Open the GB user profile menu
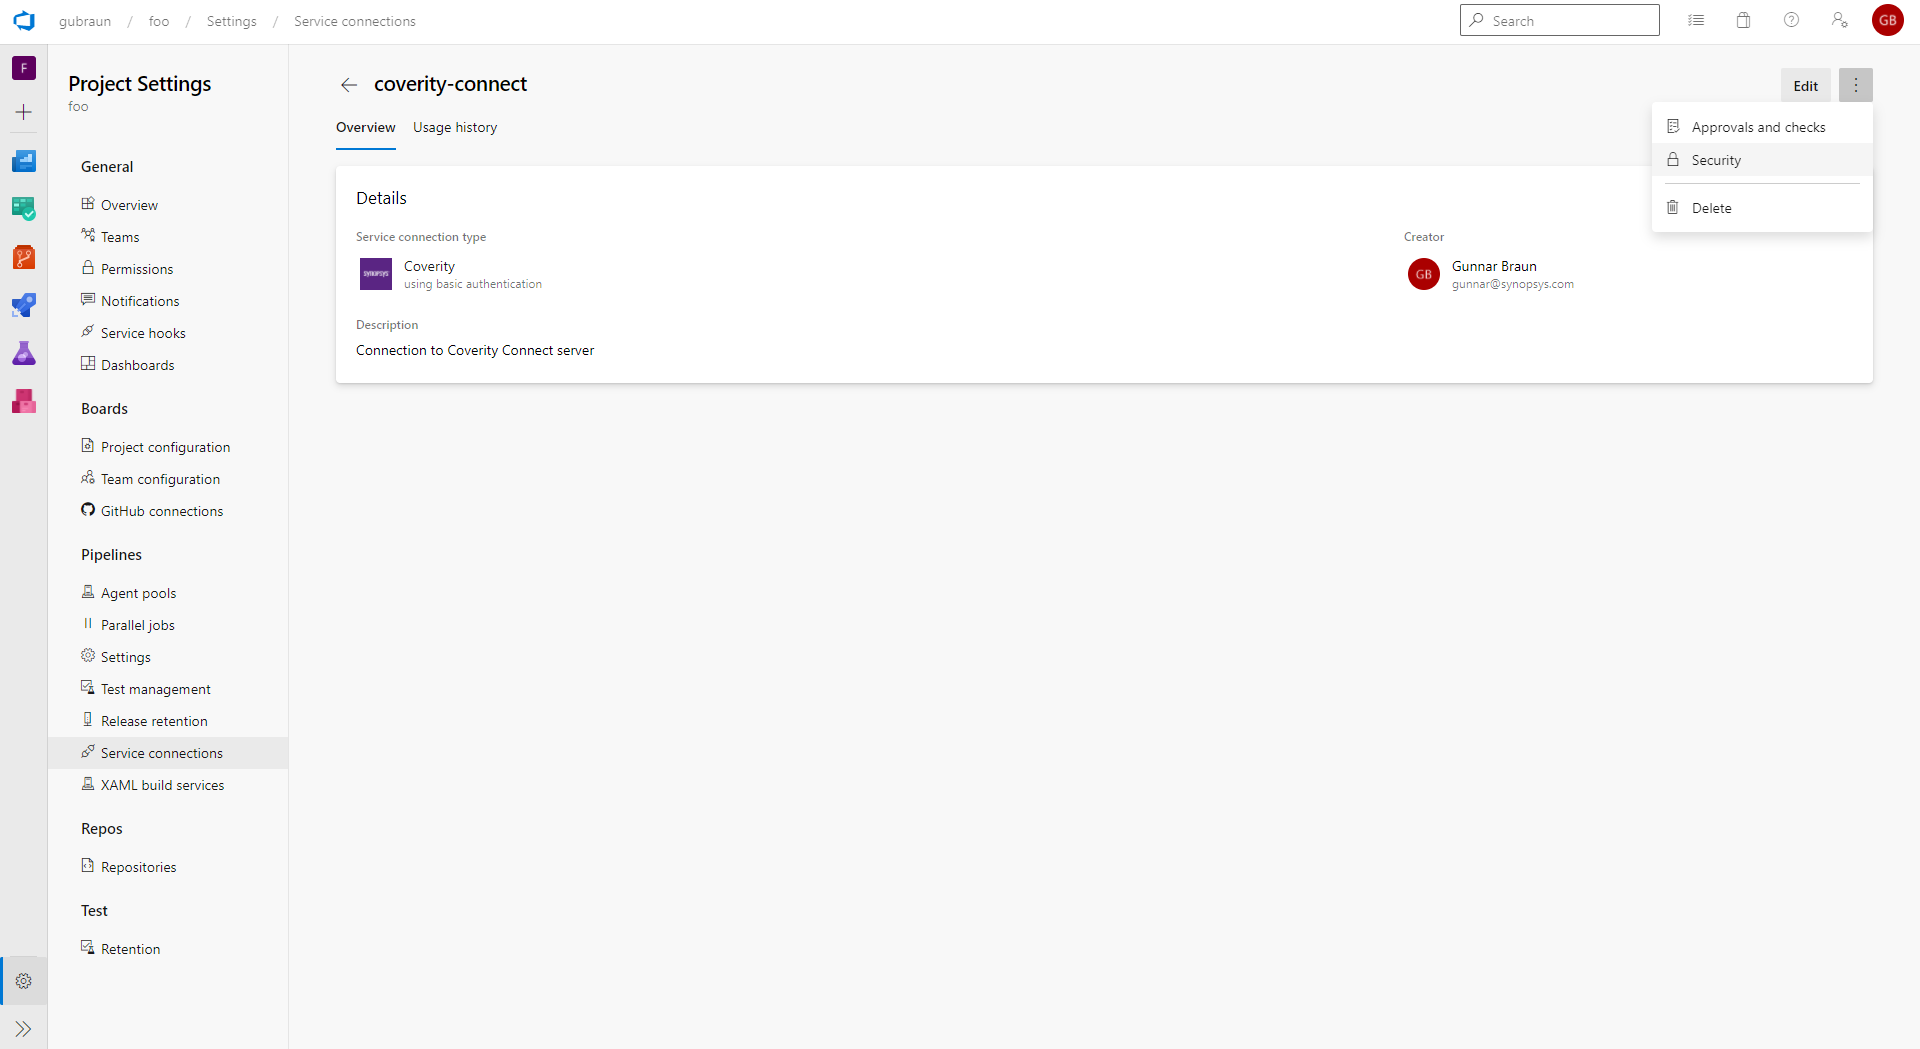This screenshot has height=1049, width=1920. (1887, 21)
